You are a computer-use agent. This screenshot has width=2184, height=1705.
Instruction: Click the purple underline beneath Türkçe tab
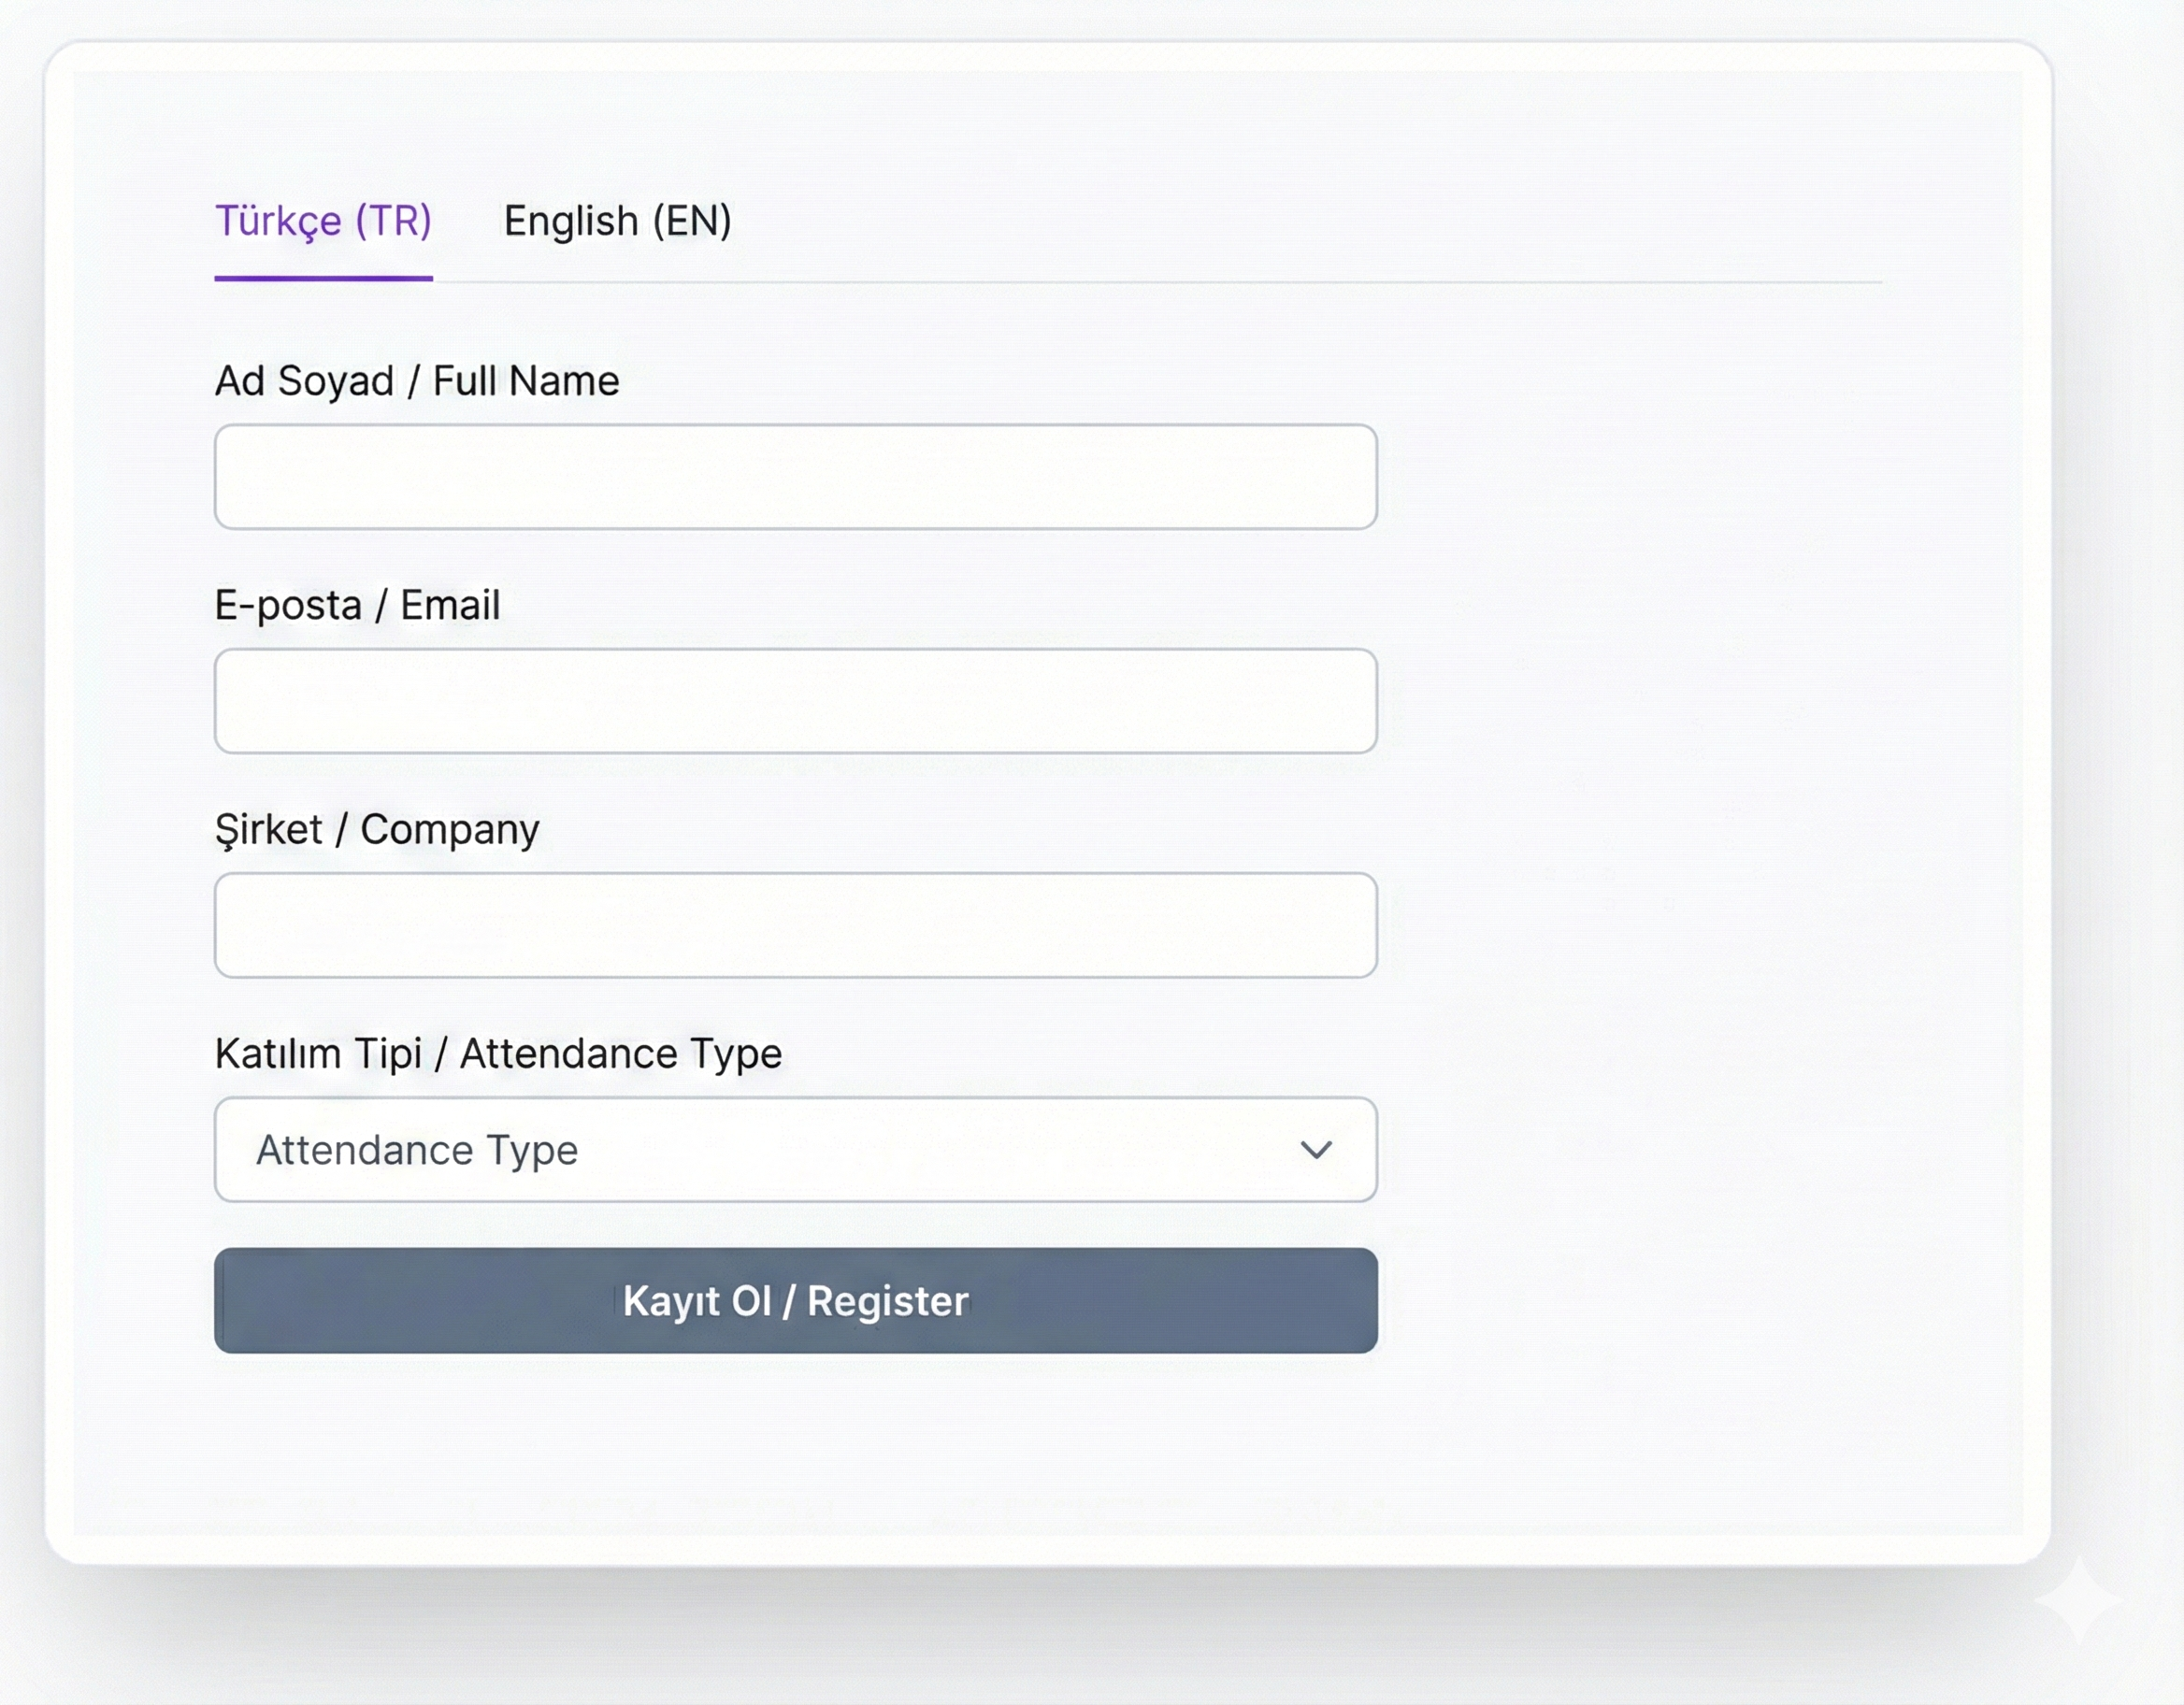(x=323, y=278)
